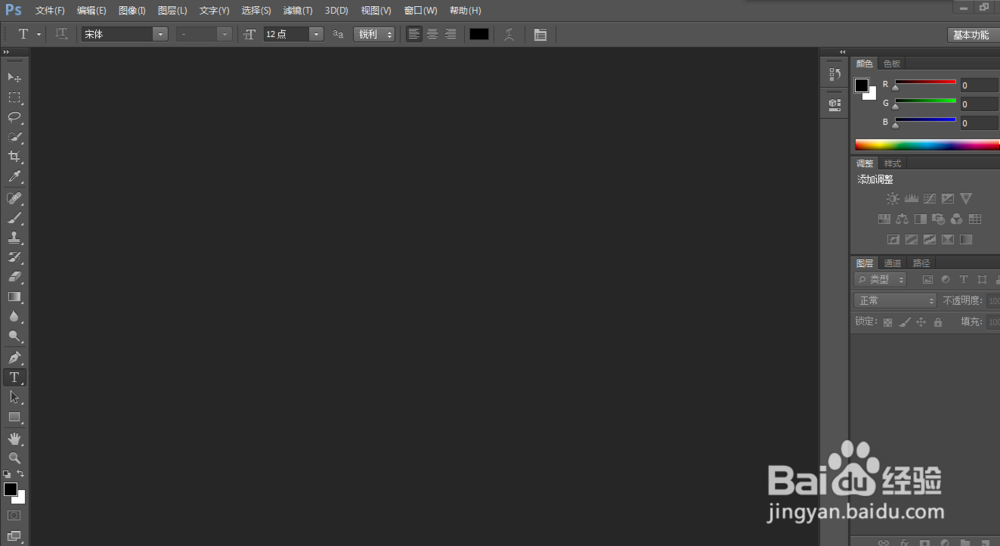Add a Levels adjustment
Viewport: 1000px width, 546px height.
pyautogui.click(x=911, y=199)
